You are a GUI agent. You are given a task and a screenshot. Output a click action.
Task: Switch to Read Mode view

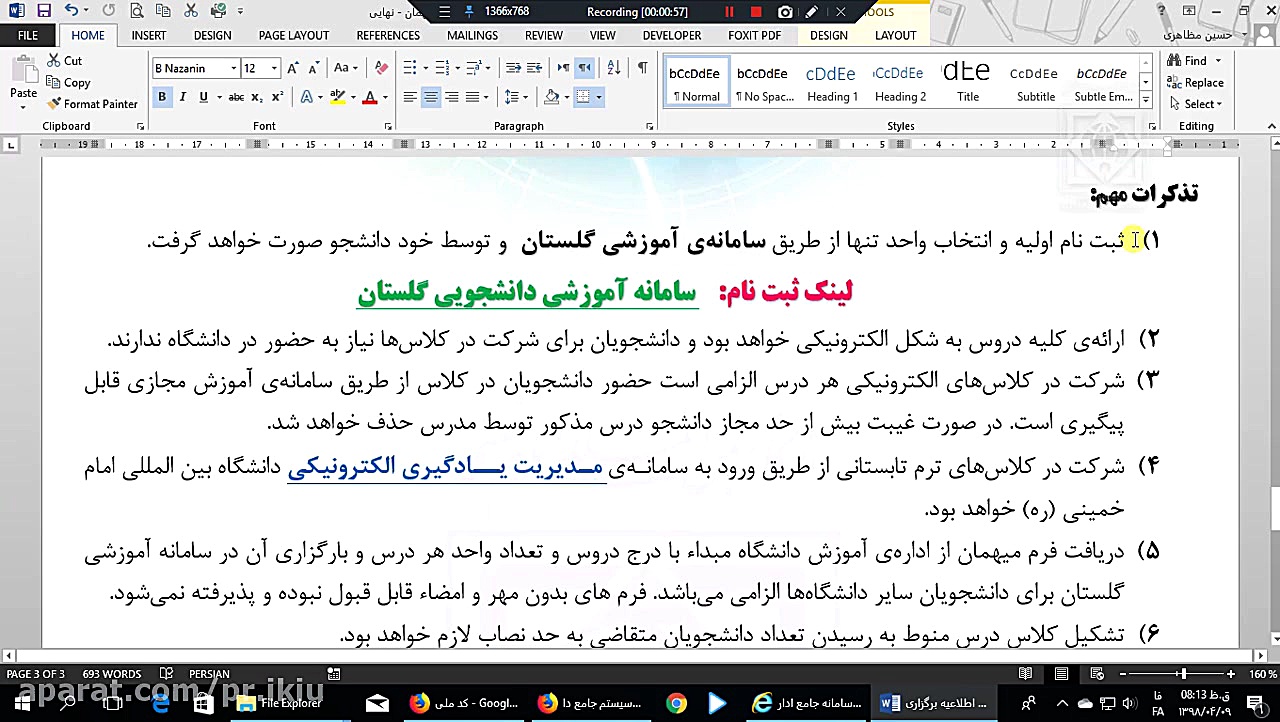click(1025, 674)
